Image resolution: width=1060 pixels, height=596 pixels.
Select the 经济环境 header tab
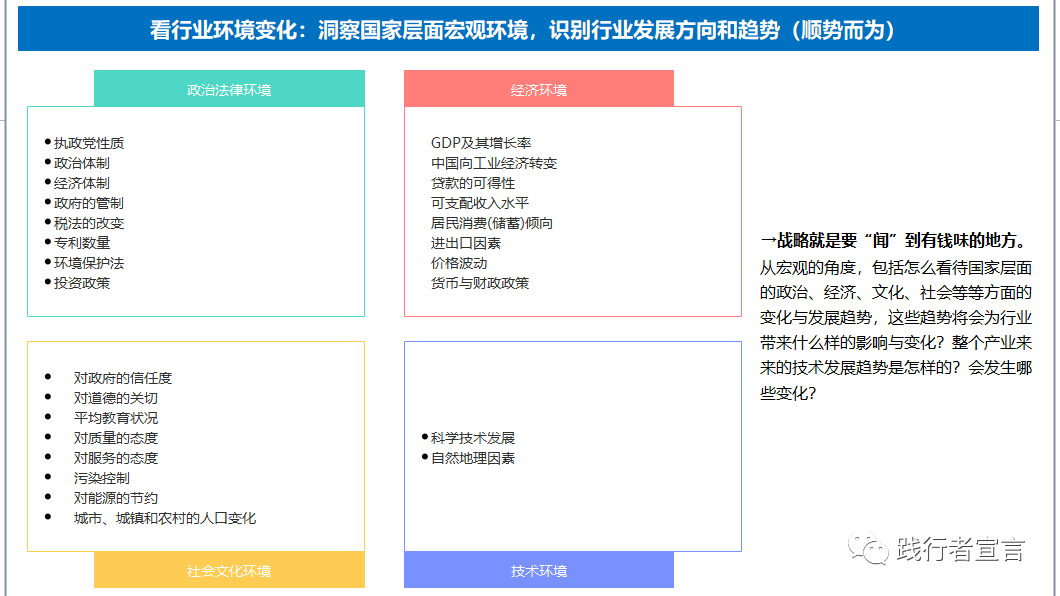tap(538, 89)
